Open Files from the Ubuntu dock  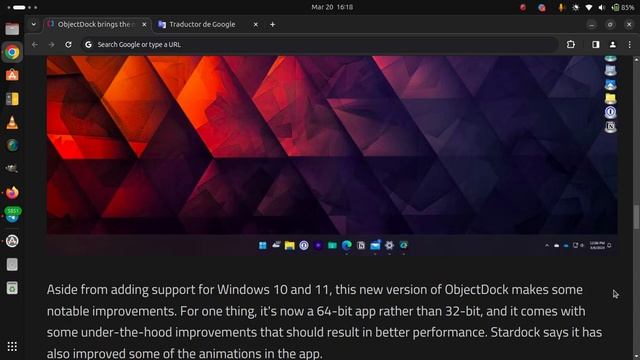tap(12, 29)
